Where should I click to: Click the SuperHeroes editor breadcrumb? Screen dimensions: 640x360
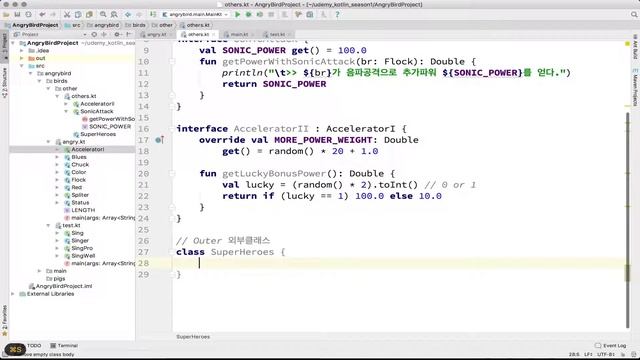[x=193, y=337]
